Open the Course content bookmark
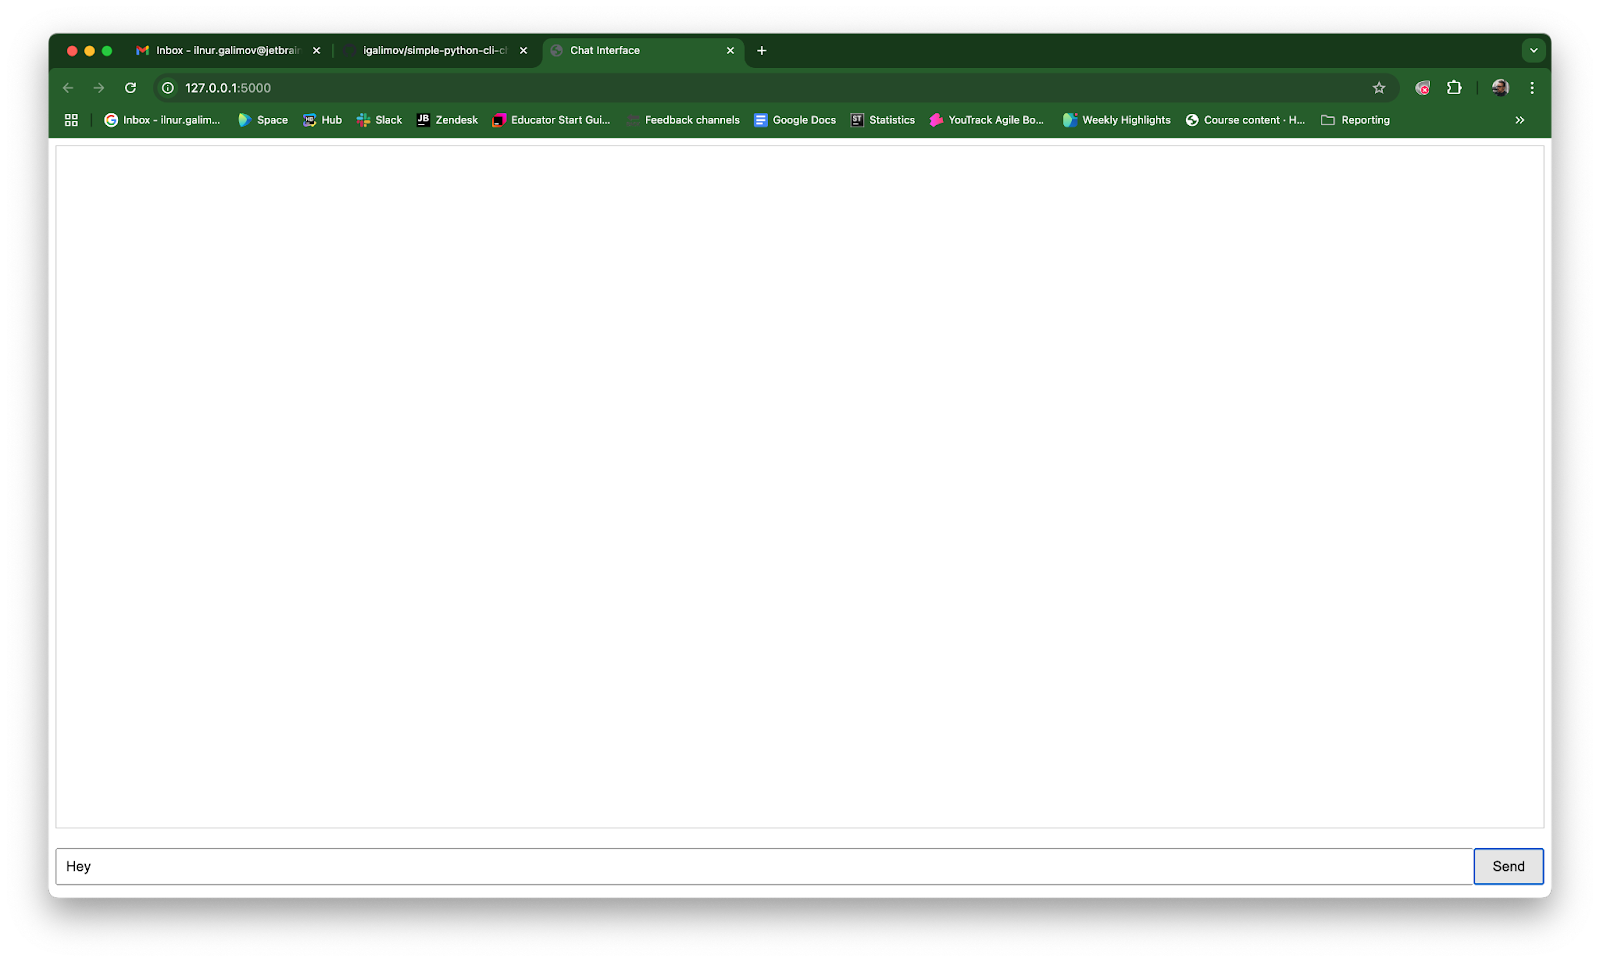This screenshot has height=962, width=1600. (1245, 120)
